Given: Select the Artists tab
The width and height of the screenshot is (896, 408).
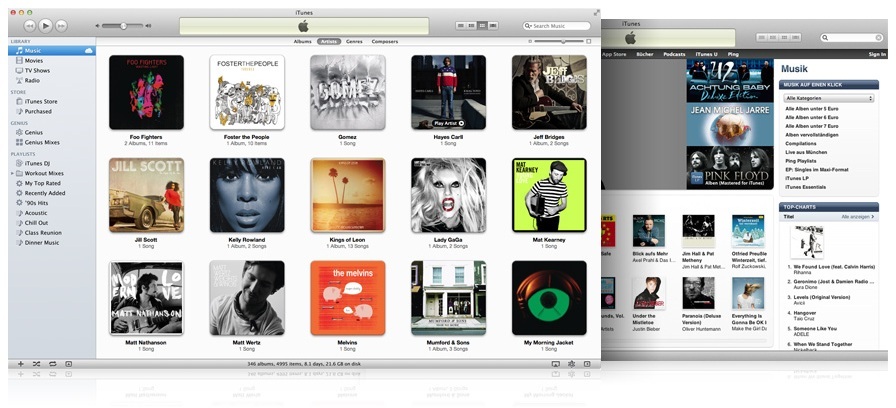Looking at the screenshot, I should 329,42.
